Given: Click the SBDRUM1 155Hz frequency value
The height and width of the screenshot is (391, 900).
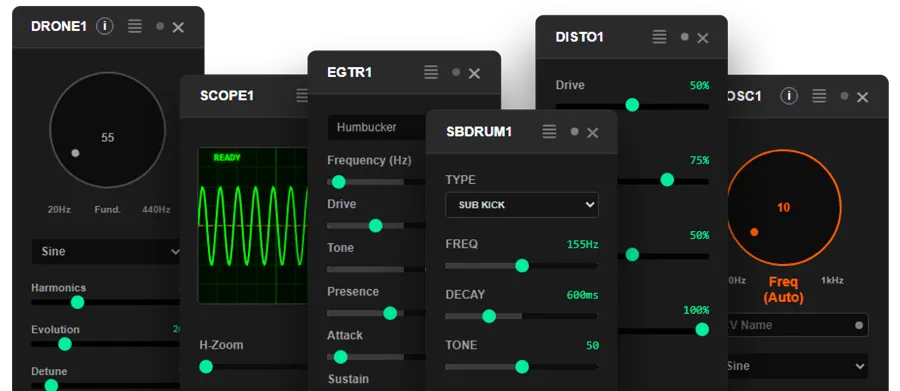Looking at the screenshot, I should (583, 245).
